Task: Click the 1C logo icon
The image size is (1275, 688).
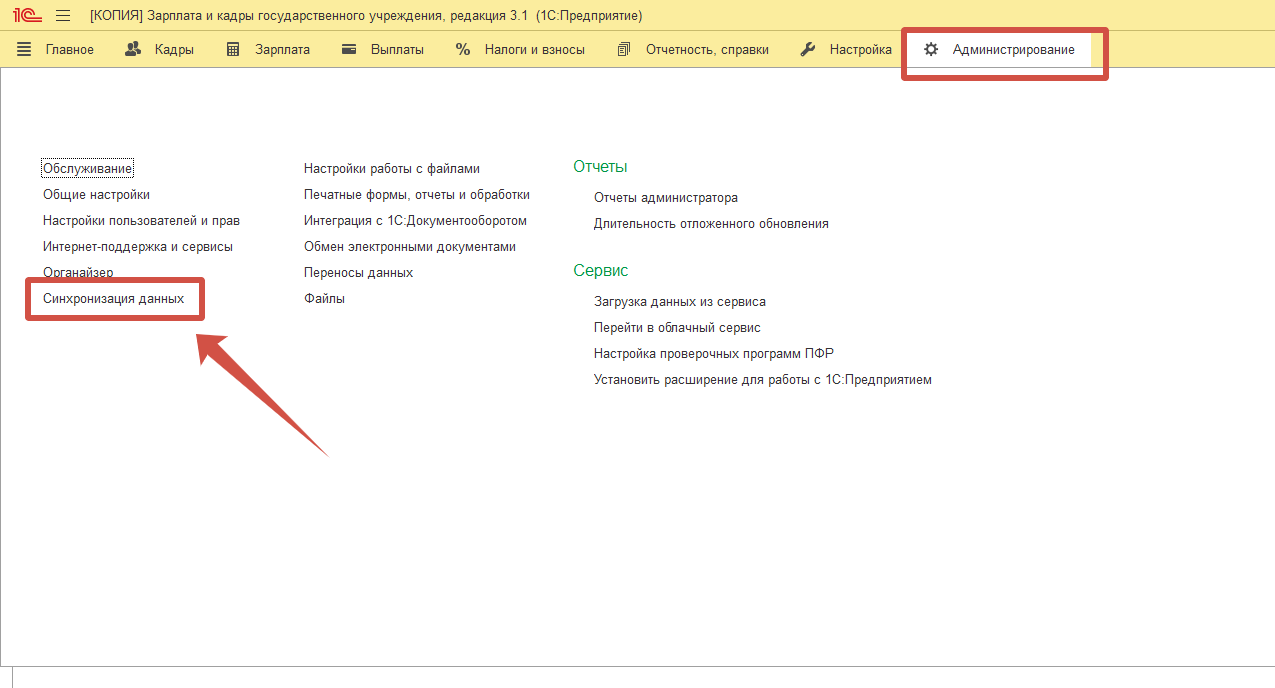Action: click(x=27, y=16)
